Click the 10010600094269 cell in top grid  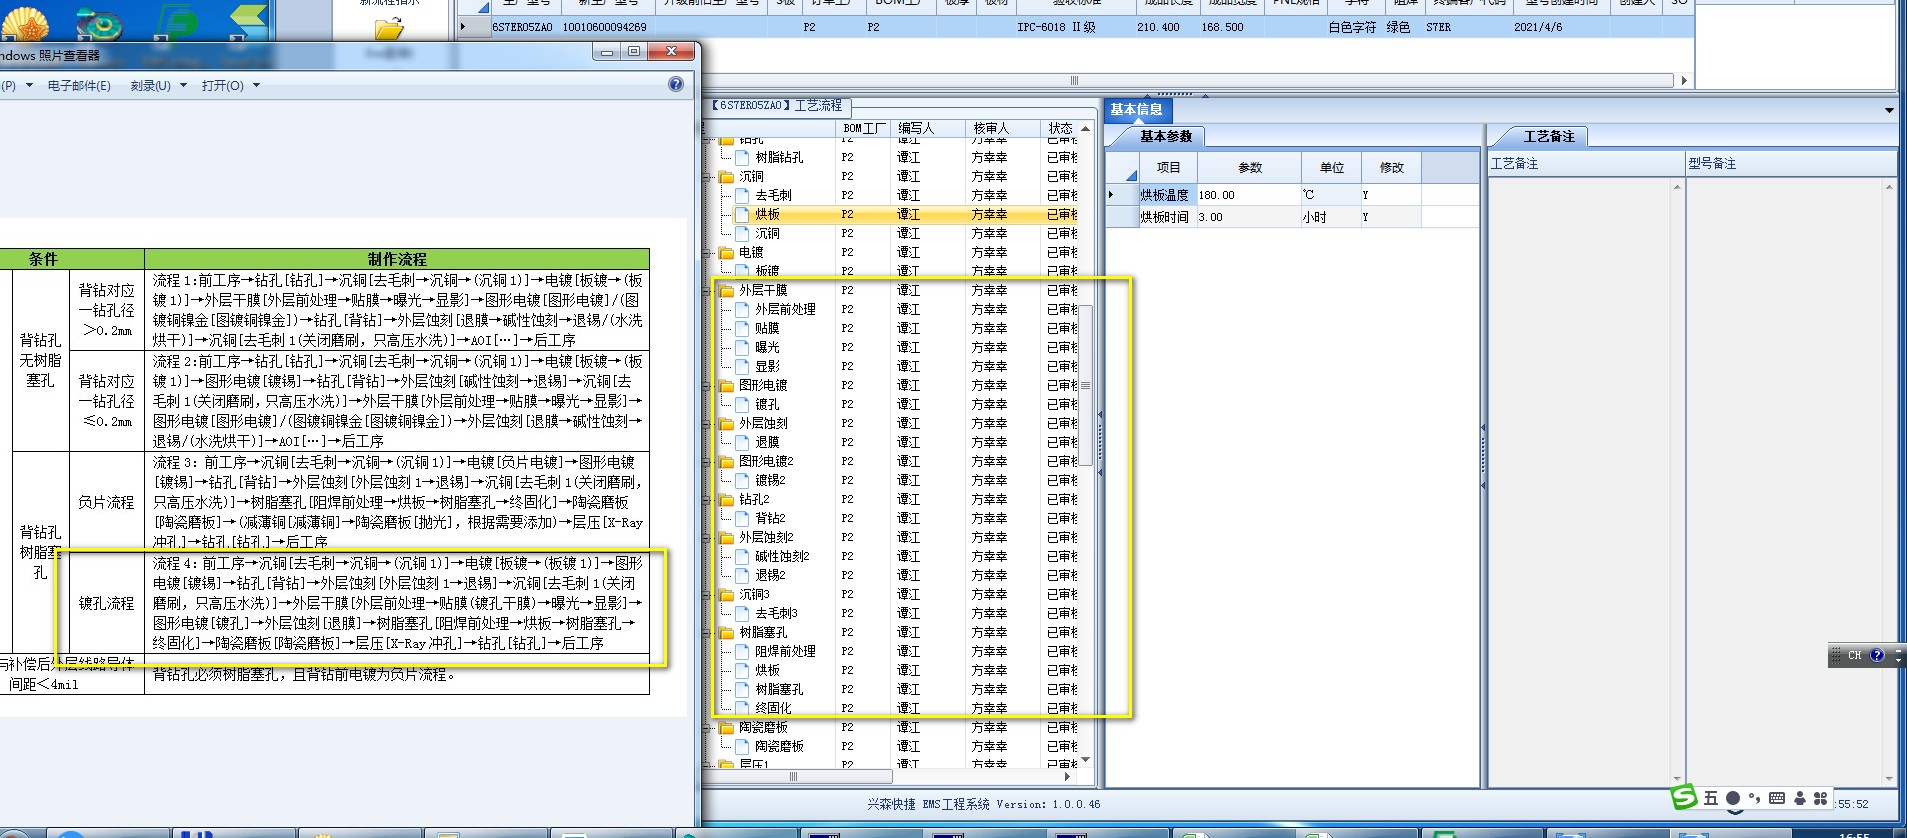point(604,27)
